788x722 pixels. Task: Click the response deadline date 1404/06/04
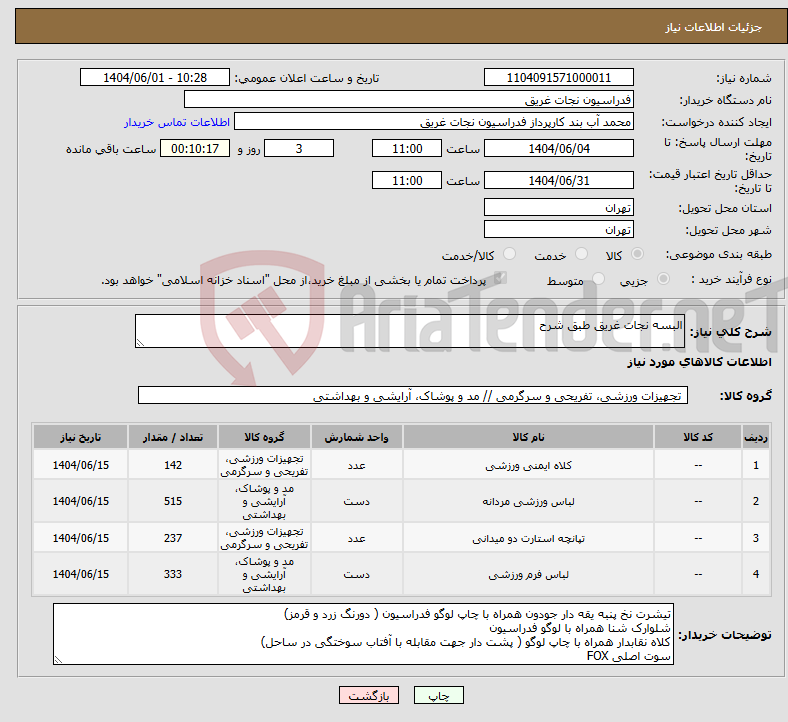point(559,148)
